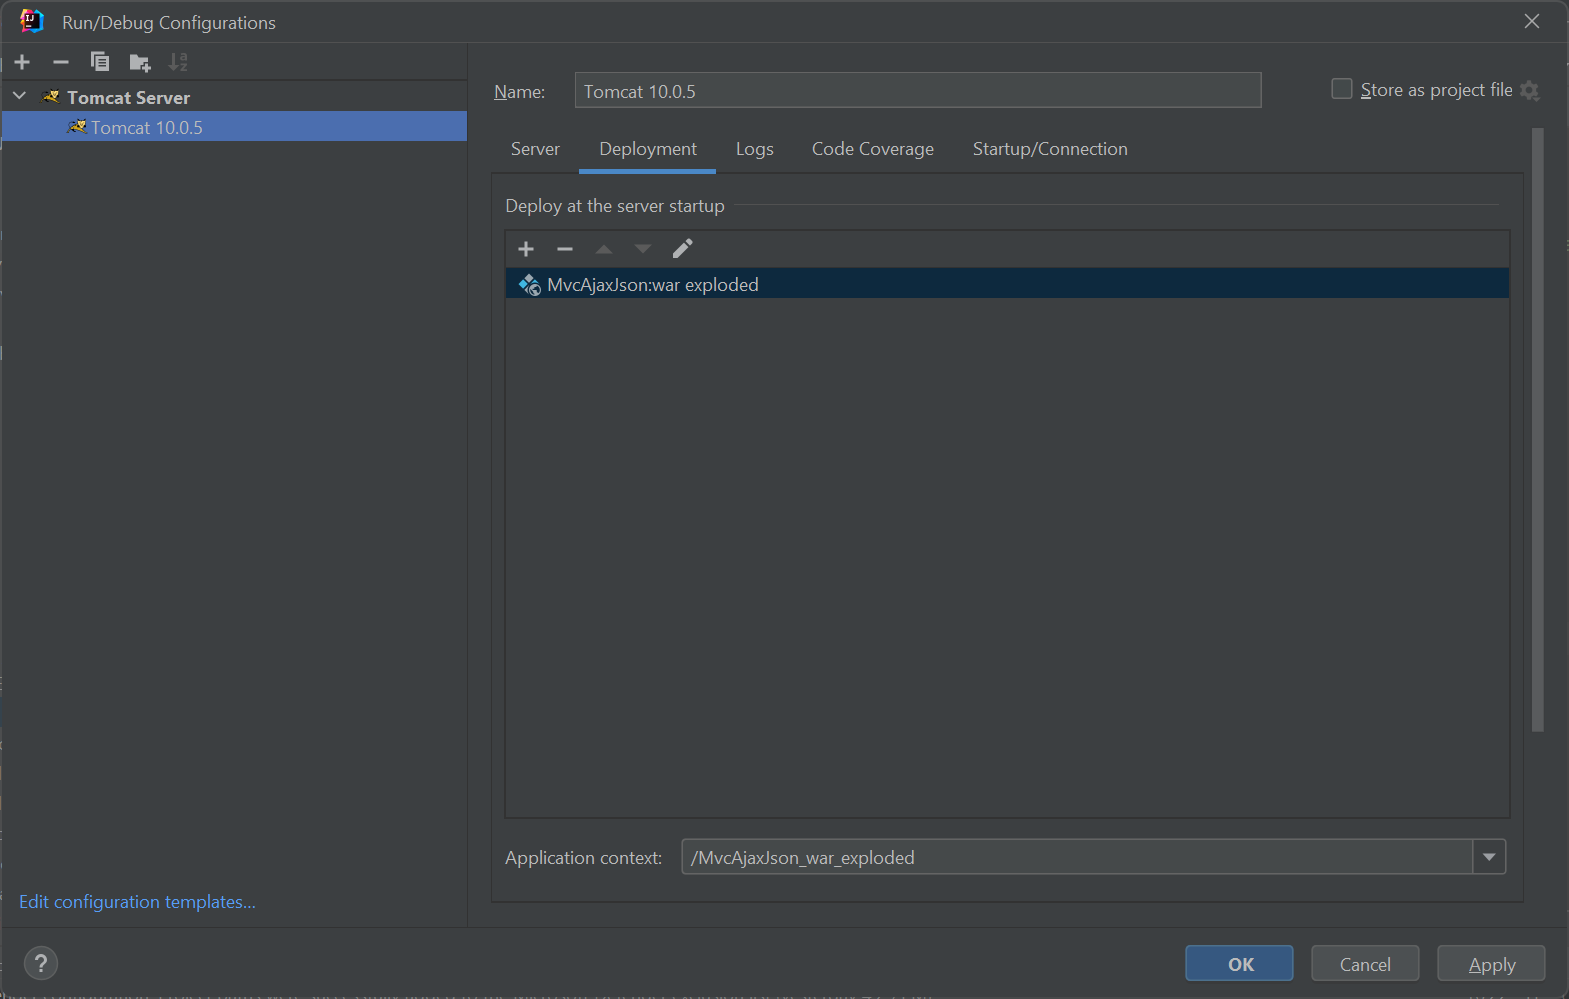Open the Logs tab

[x=755, y=149]
